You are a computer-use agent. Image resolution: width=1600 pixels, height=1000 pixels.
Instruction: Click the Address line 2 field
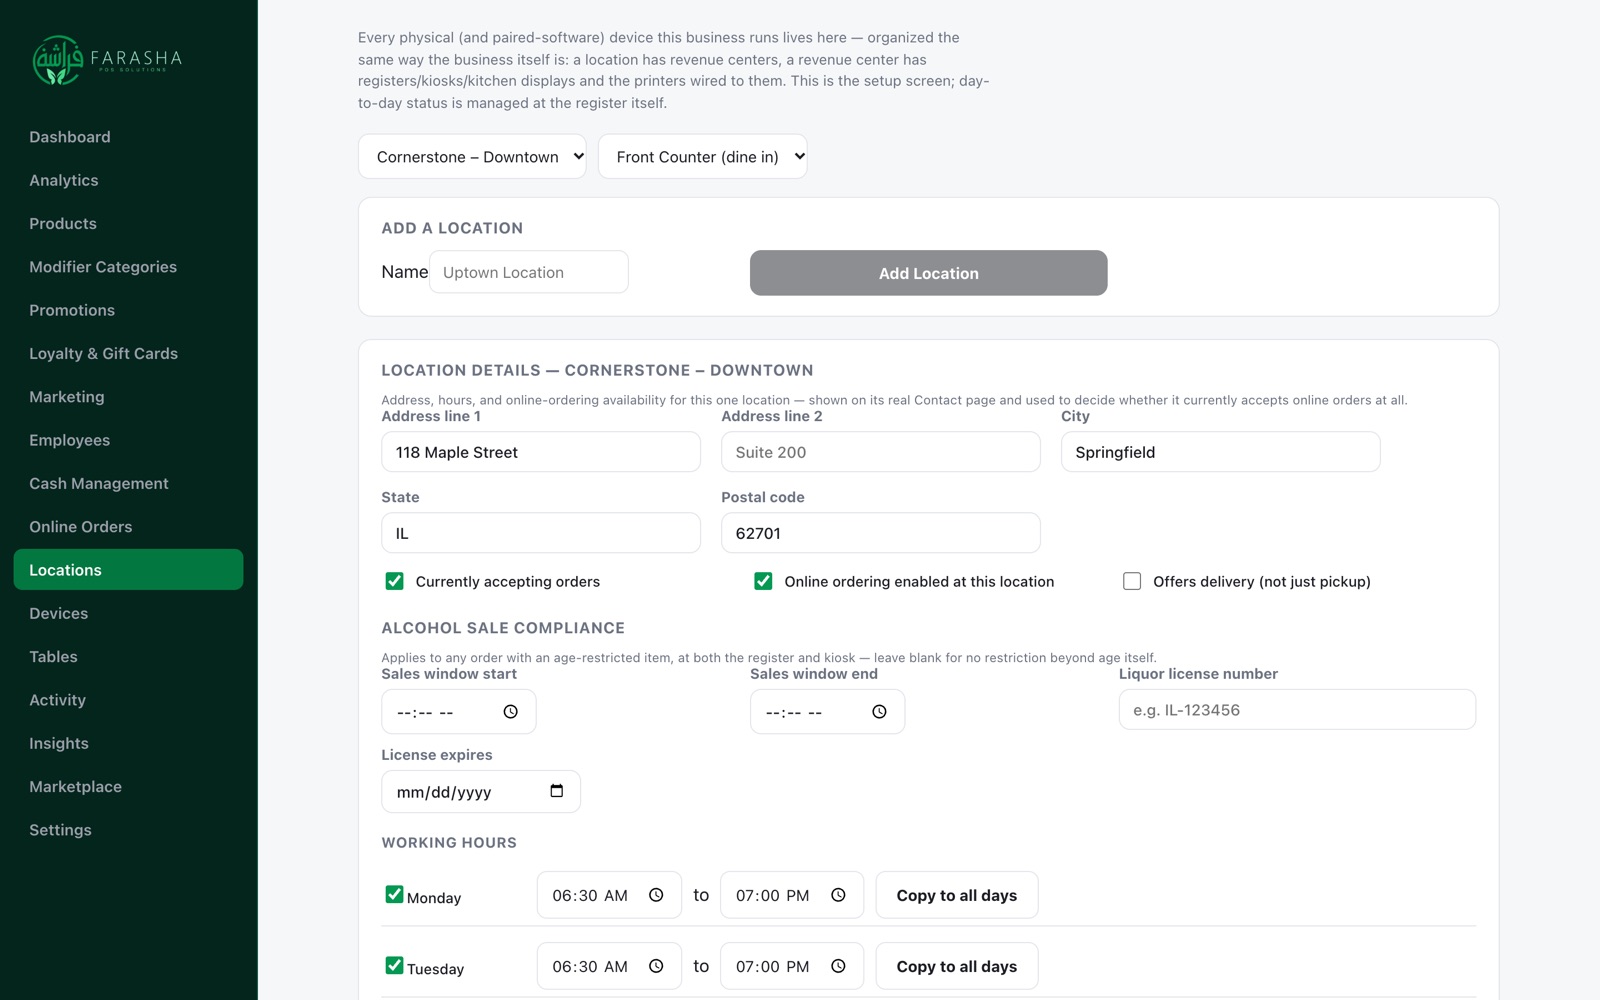pos(881,452)
